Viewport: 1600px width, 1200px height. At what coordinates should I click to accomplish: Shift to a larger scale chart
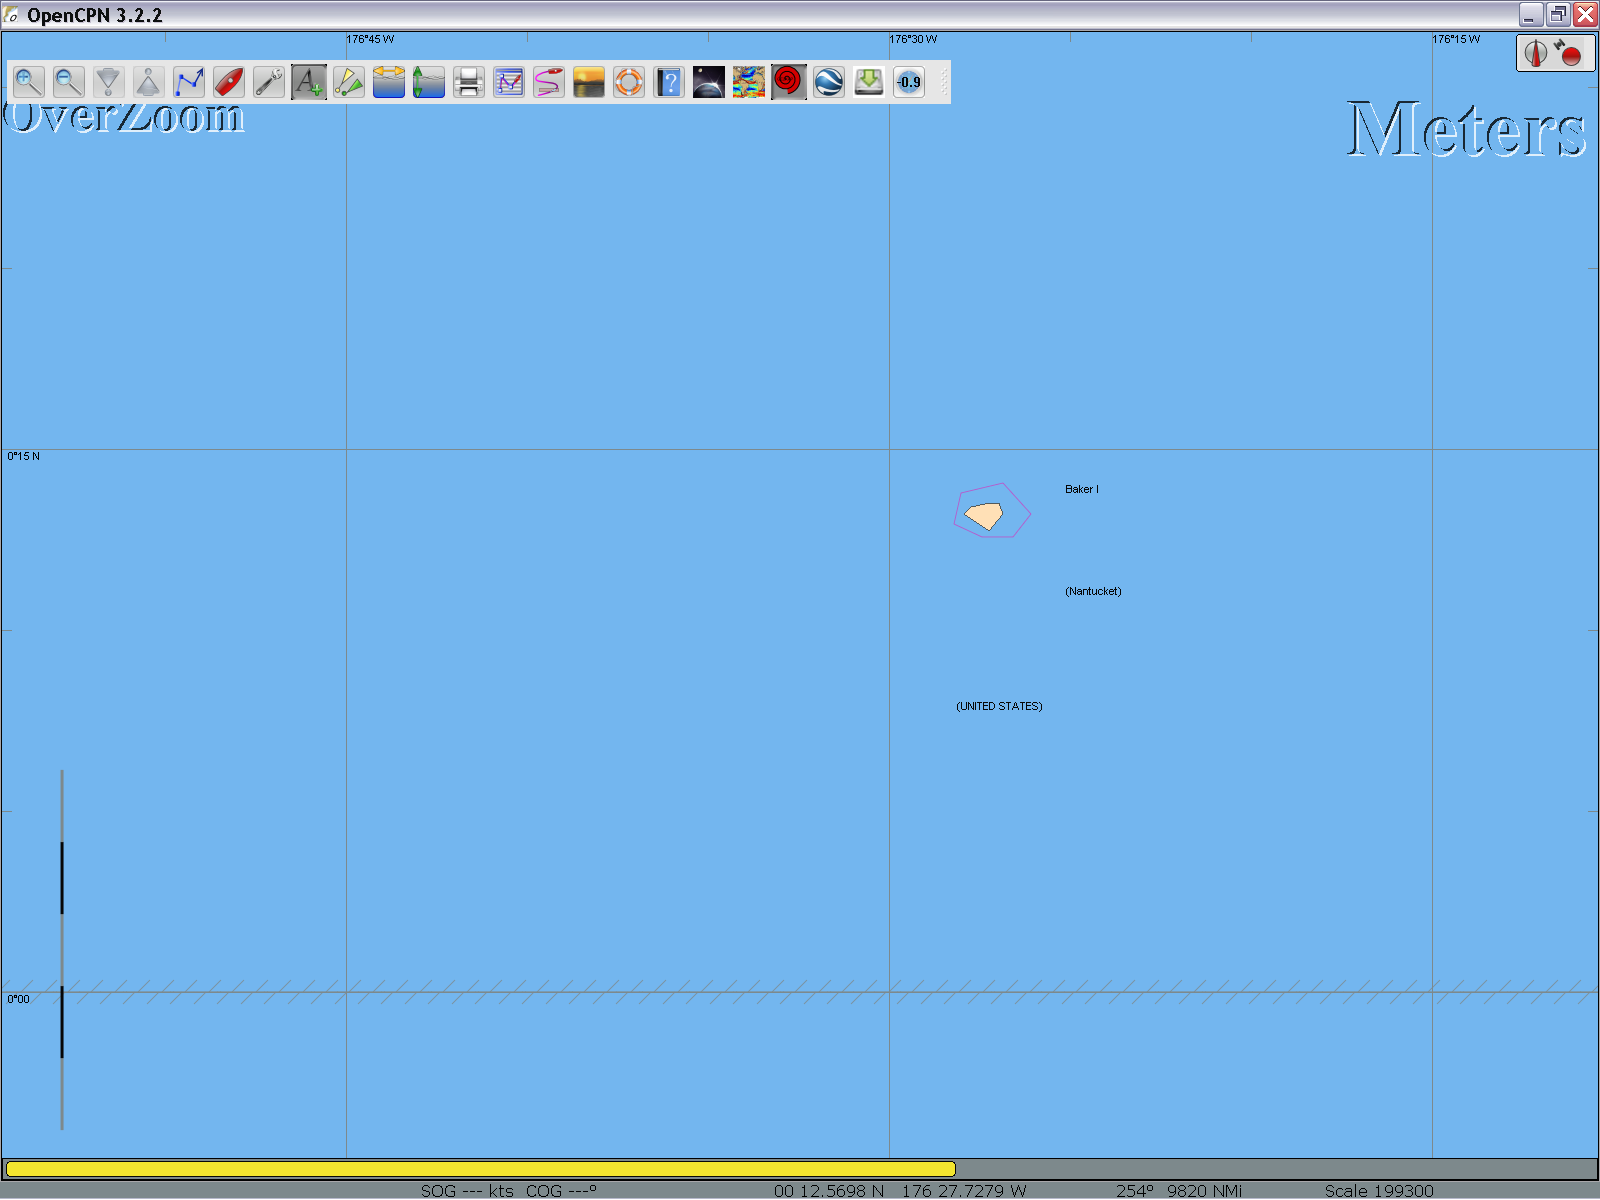click(109, 82)
